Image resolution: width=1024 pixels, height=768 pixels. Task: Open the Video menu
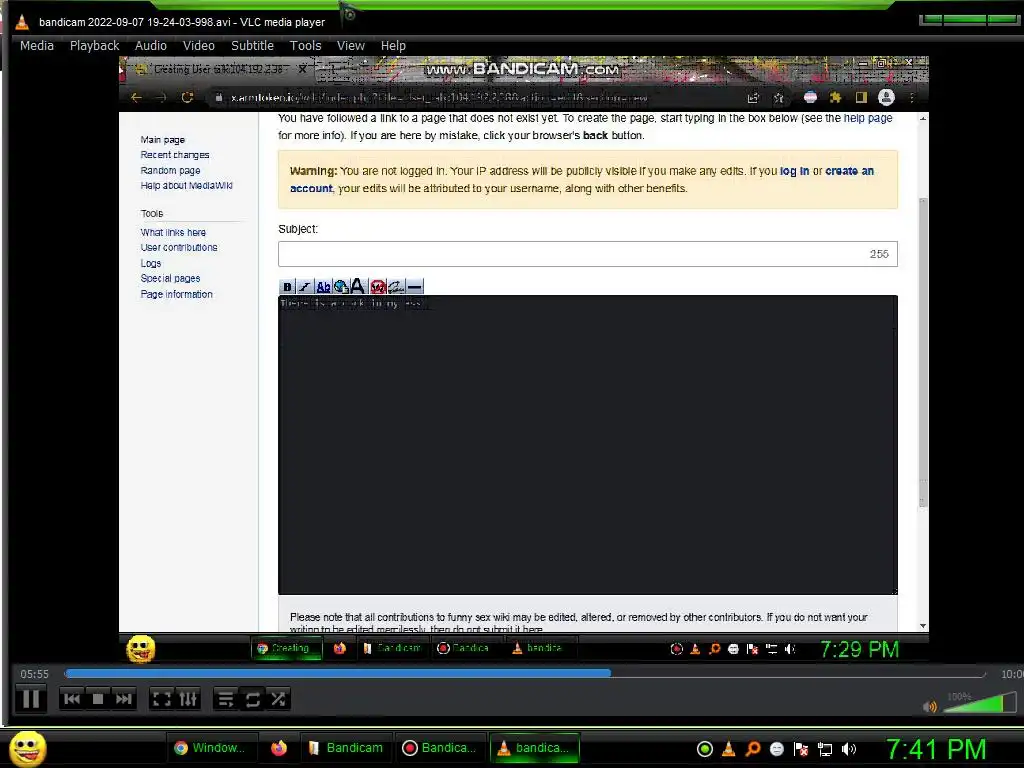(x=199, y=46)
